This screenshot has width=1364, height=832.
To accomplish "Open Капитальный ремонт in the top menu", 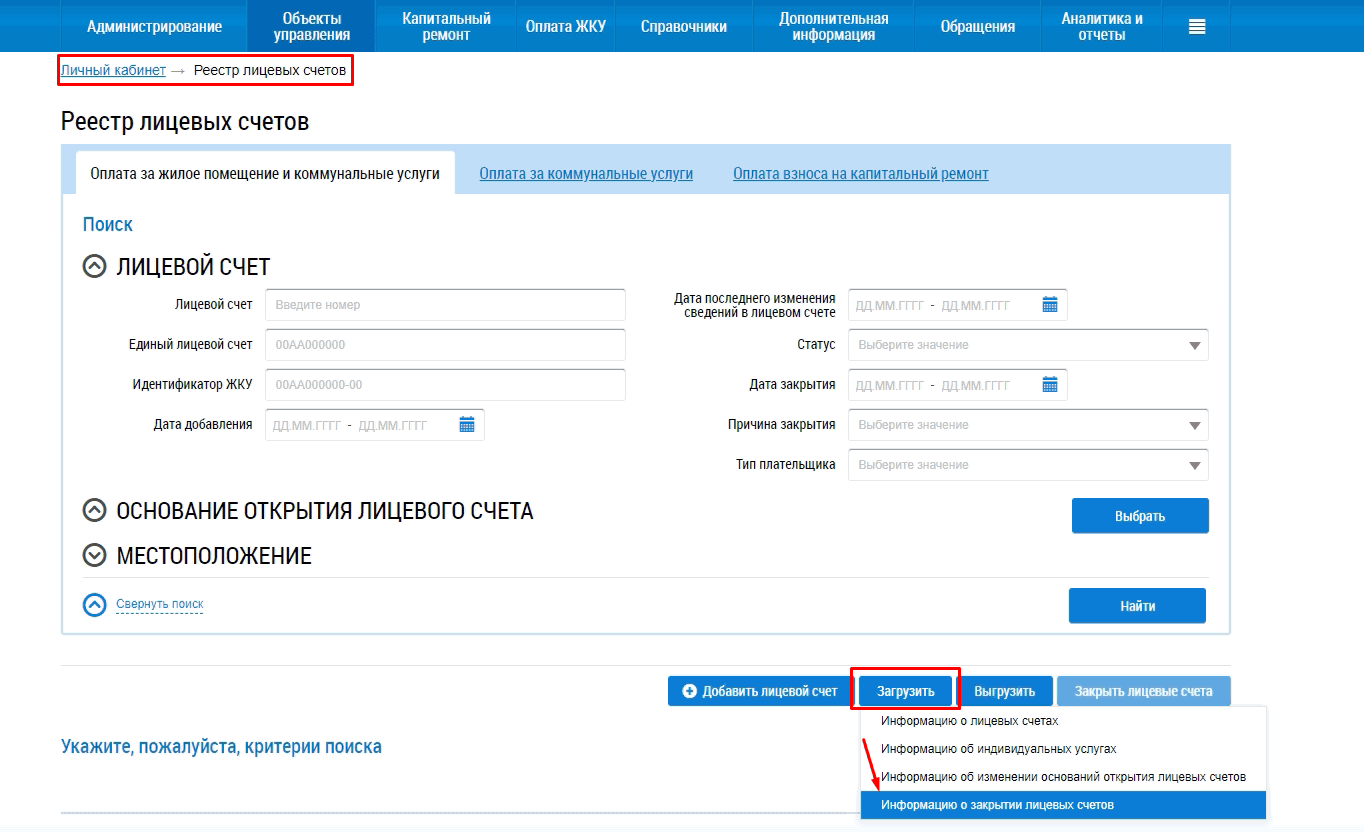I will (x=446, y=27).
